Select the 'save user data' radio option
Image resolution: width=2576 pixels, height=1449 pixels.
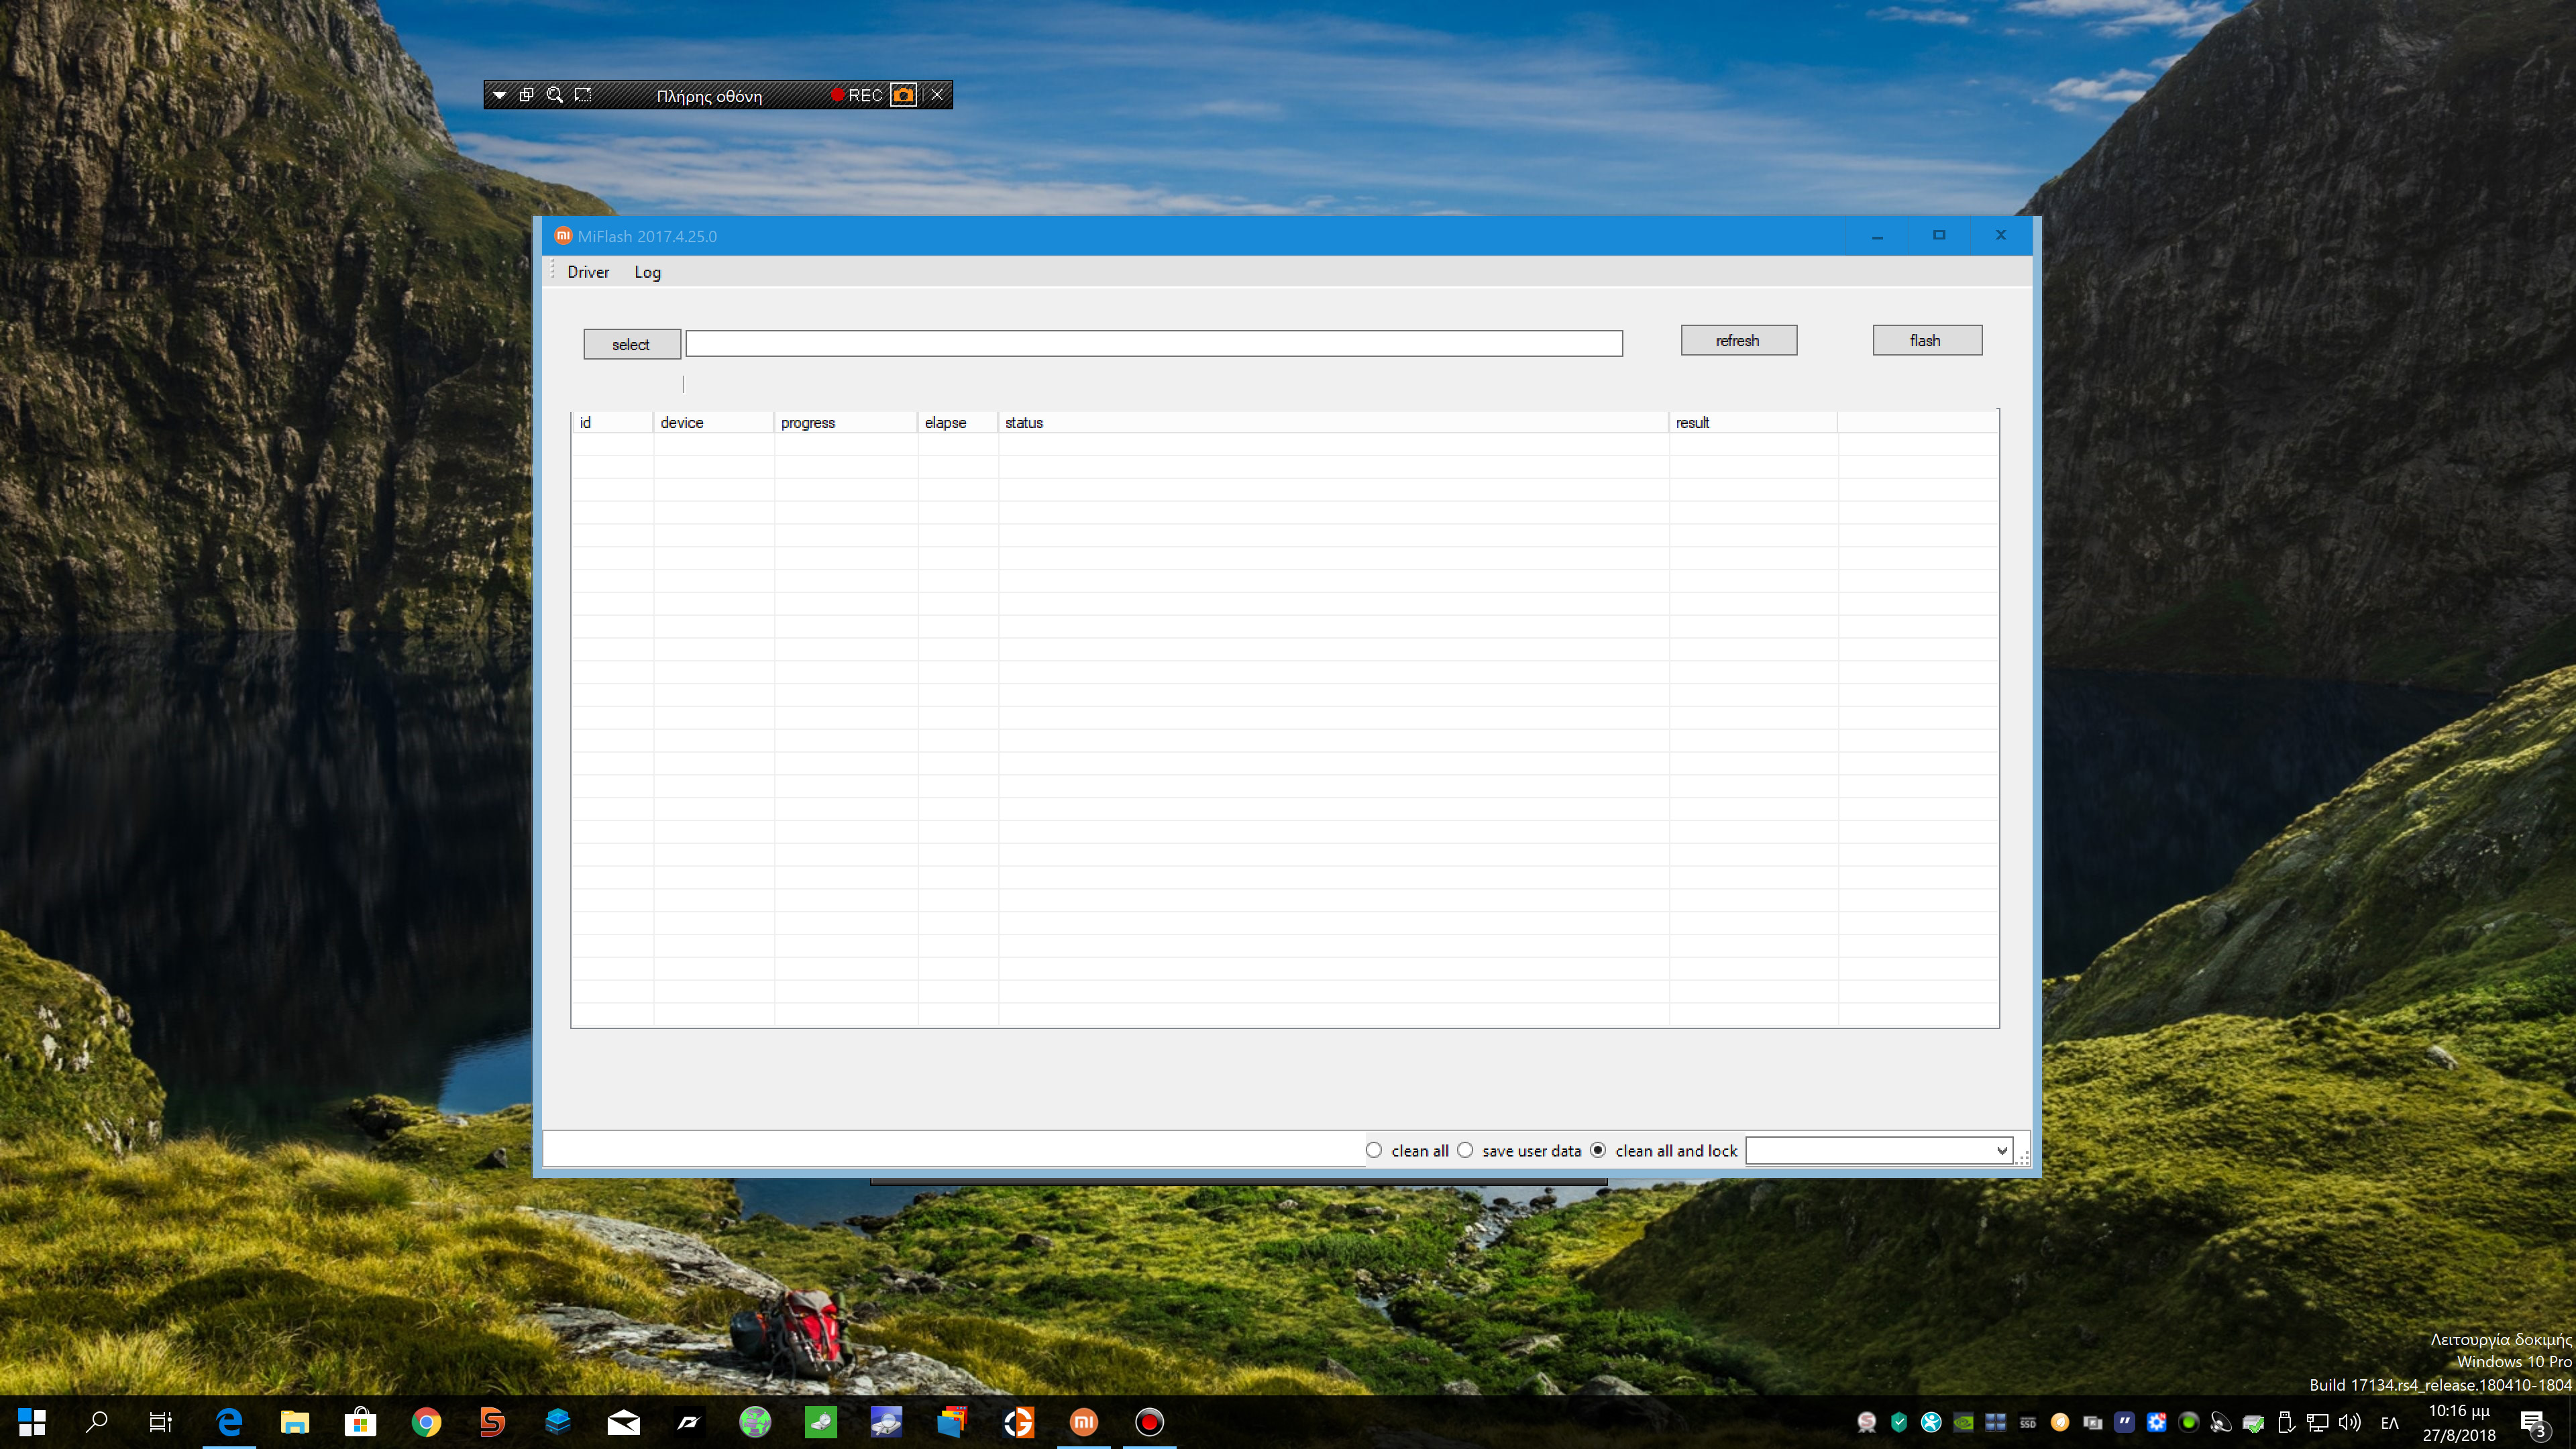[x=1465, y=1150]
